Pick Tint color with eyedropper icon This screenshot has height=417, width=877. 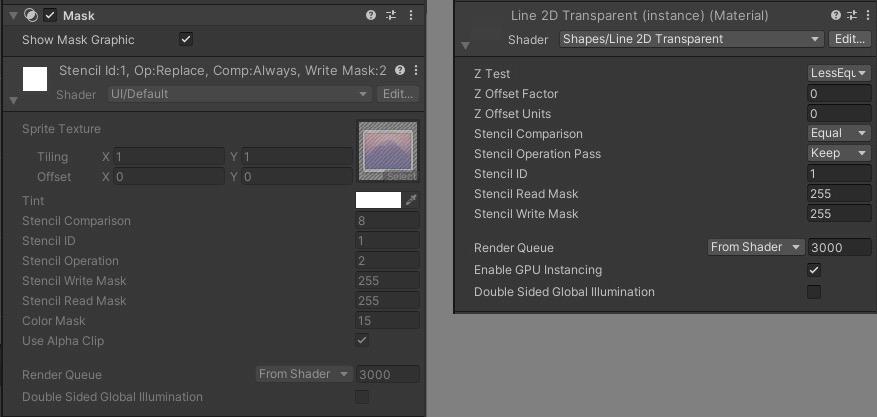click(x=412, y=200)
